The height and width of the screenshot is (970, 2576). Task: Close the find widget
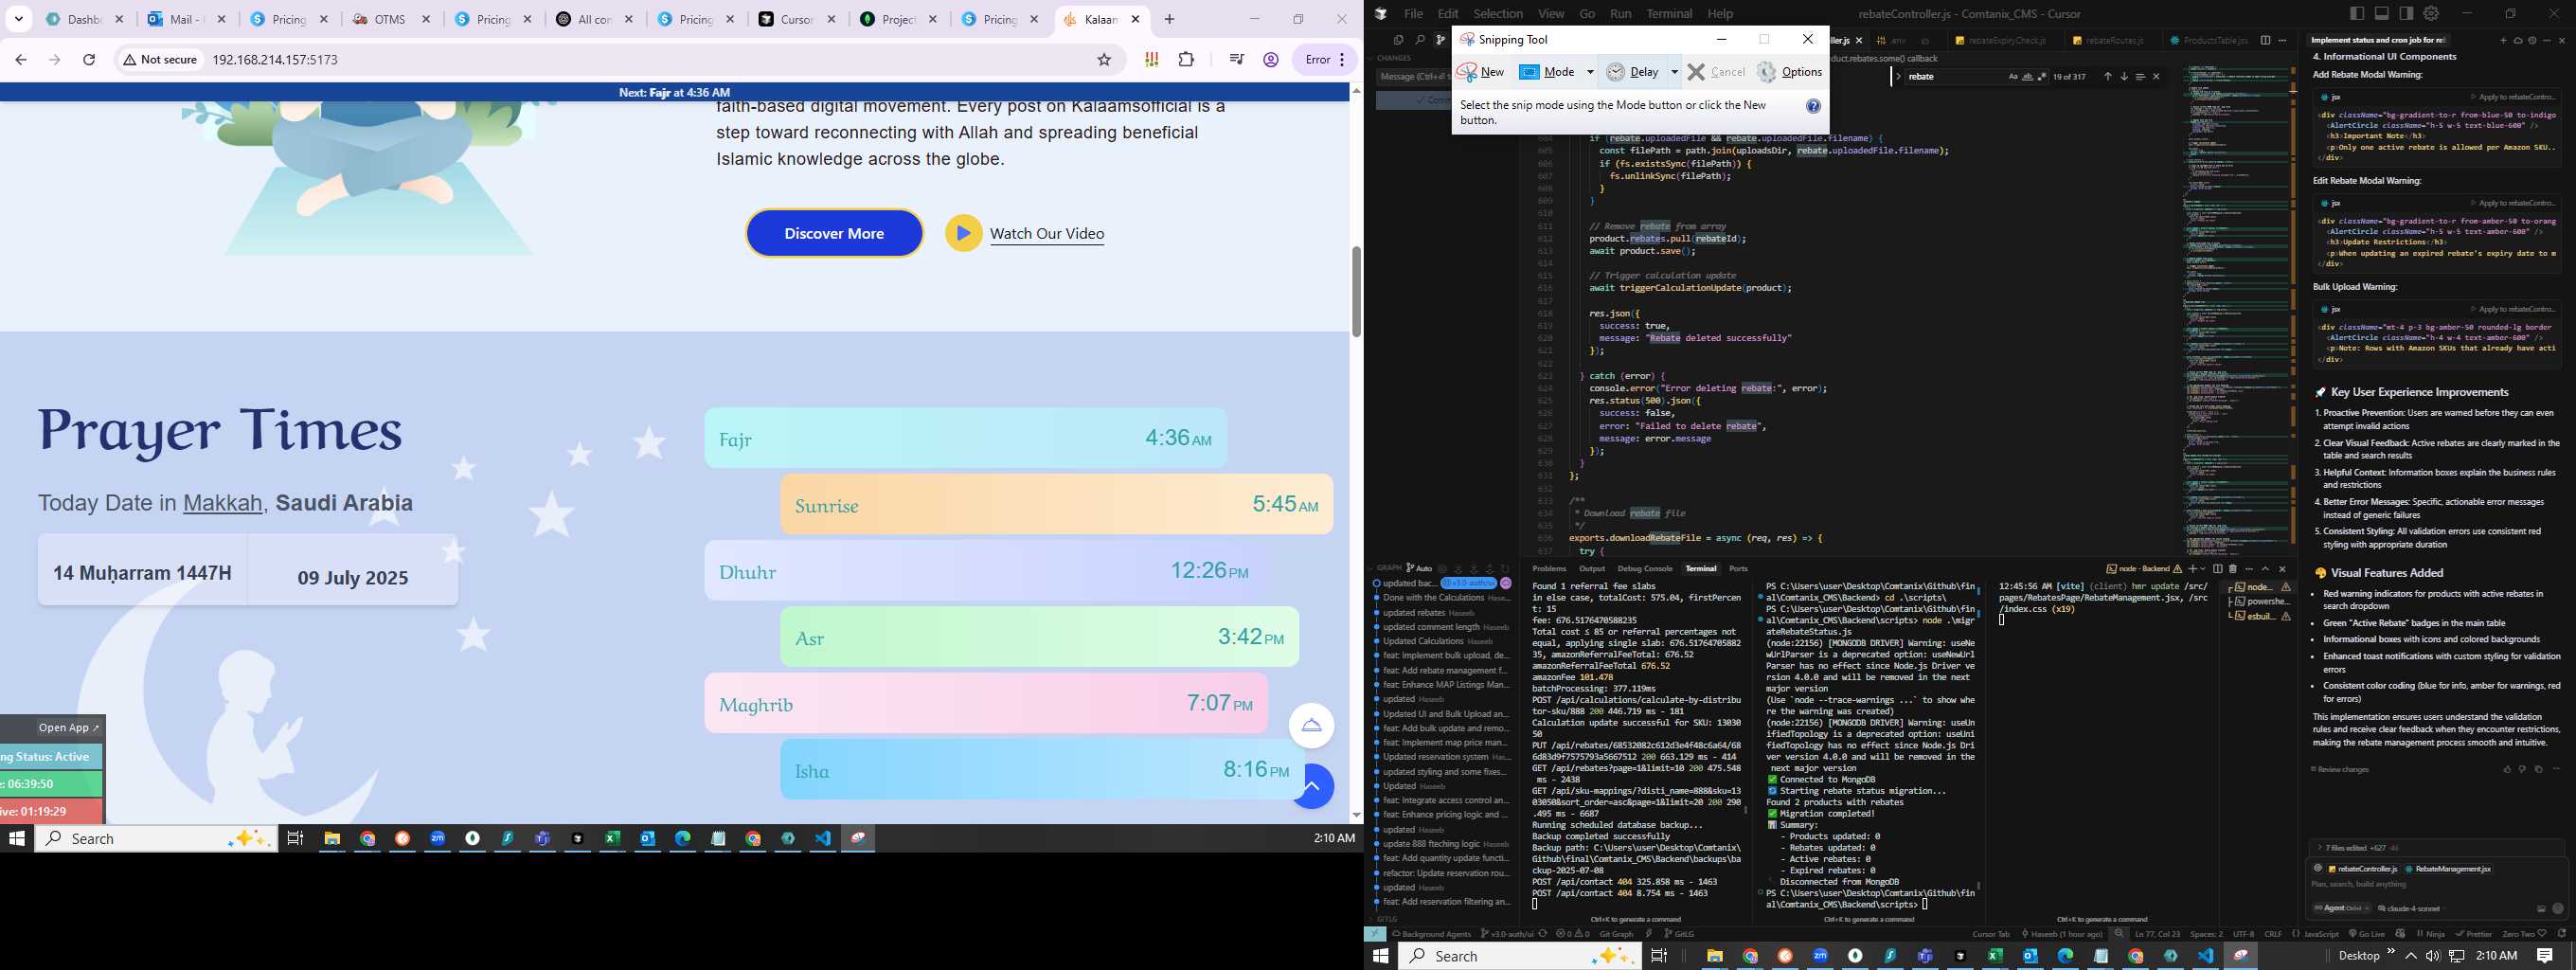[x=2156, y=77]
